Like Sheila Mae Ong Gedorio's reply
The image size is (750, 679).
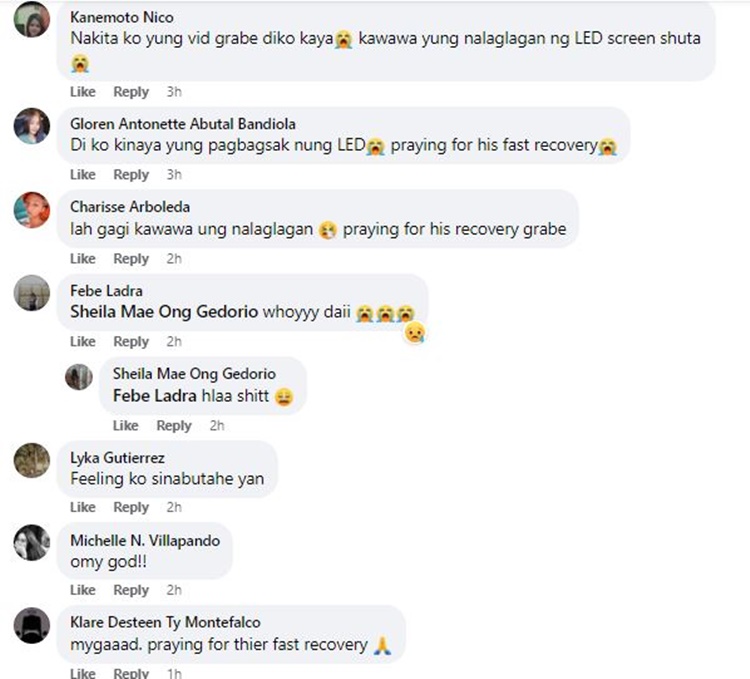pos(125,425)
